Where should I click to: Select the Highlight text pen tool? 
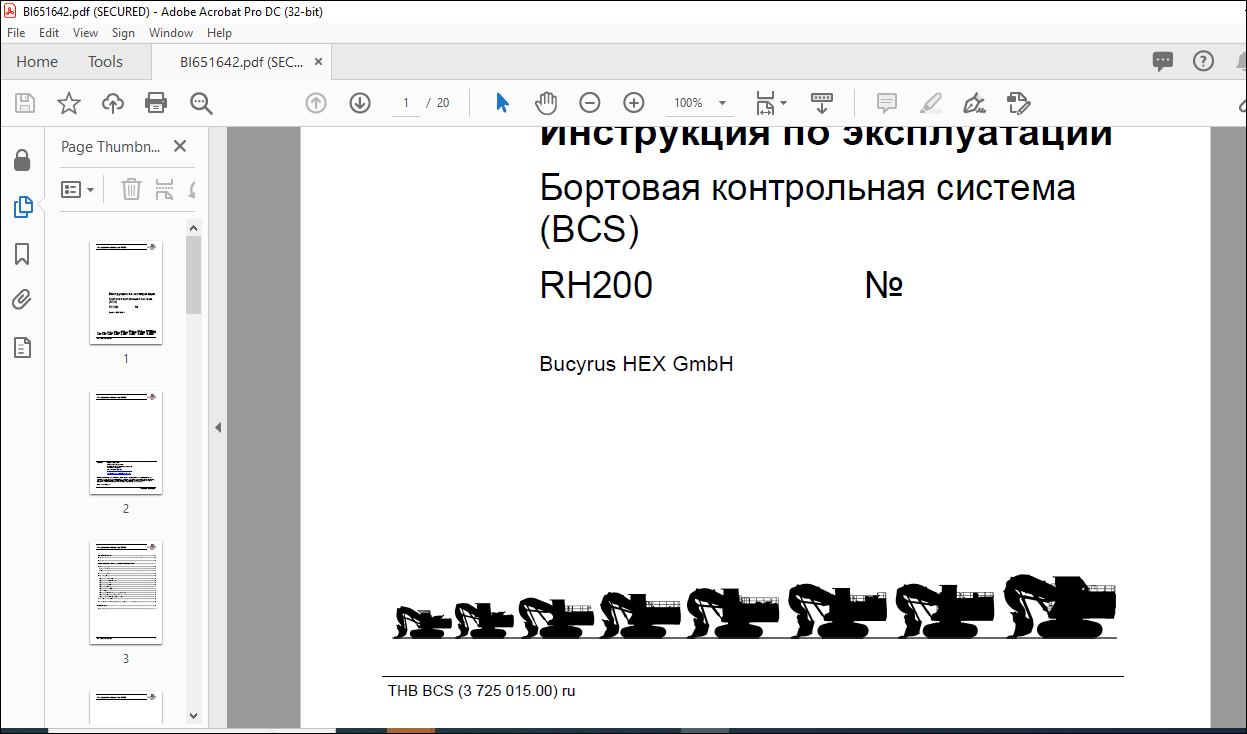(x=930, y=103)
